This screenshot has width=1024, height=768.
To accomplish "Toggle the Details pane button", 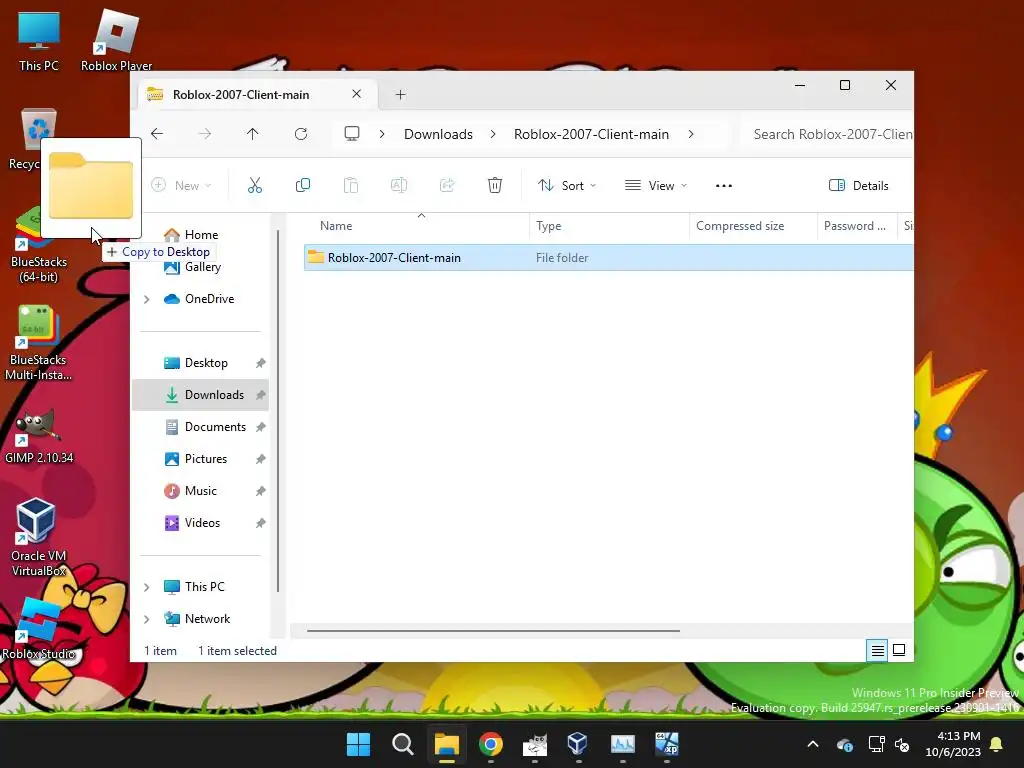I will pos(859,185).
